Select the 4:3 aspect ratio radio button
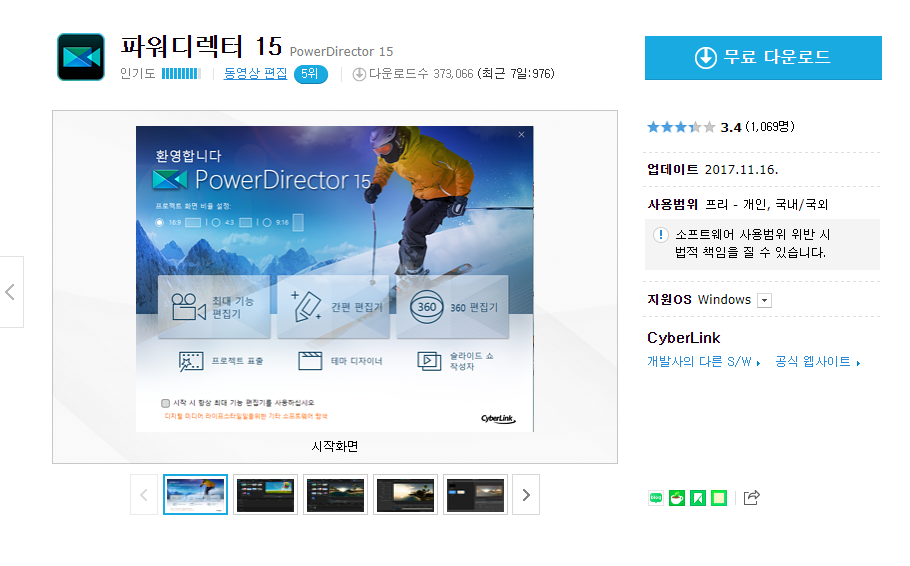Viewport: 910px width, 566px height. click(x=216, y=222)
